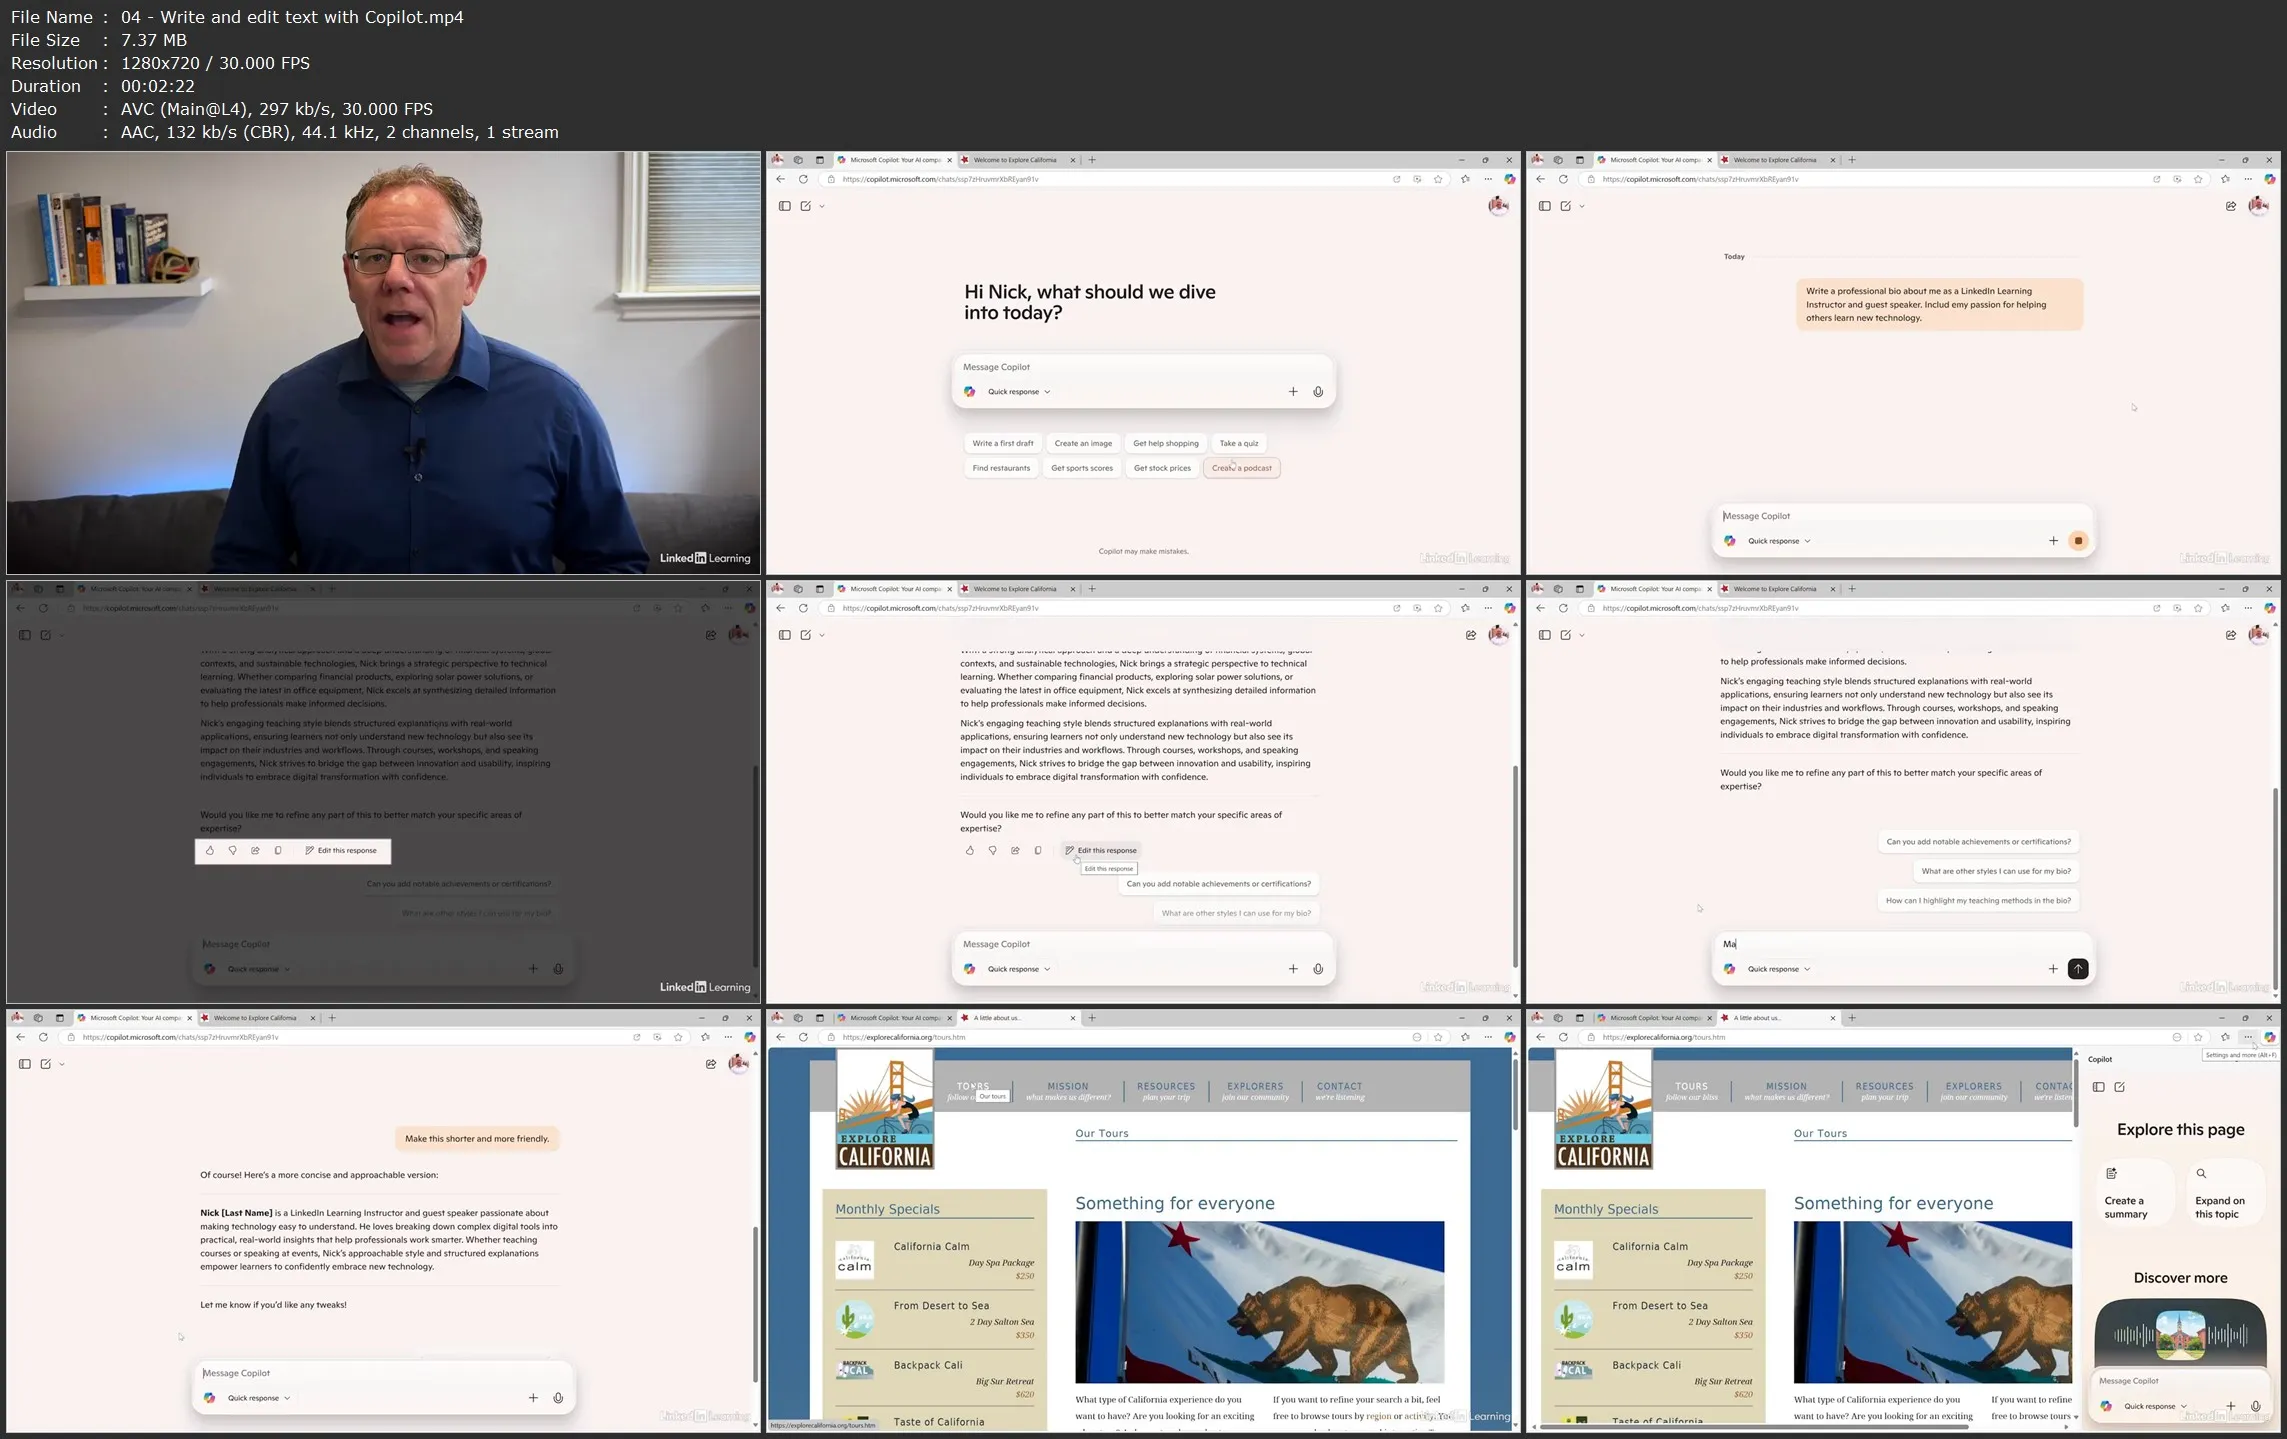Click the Discover more podcast thumbnail

[x=2180, y=1335]
